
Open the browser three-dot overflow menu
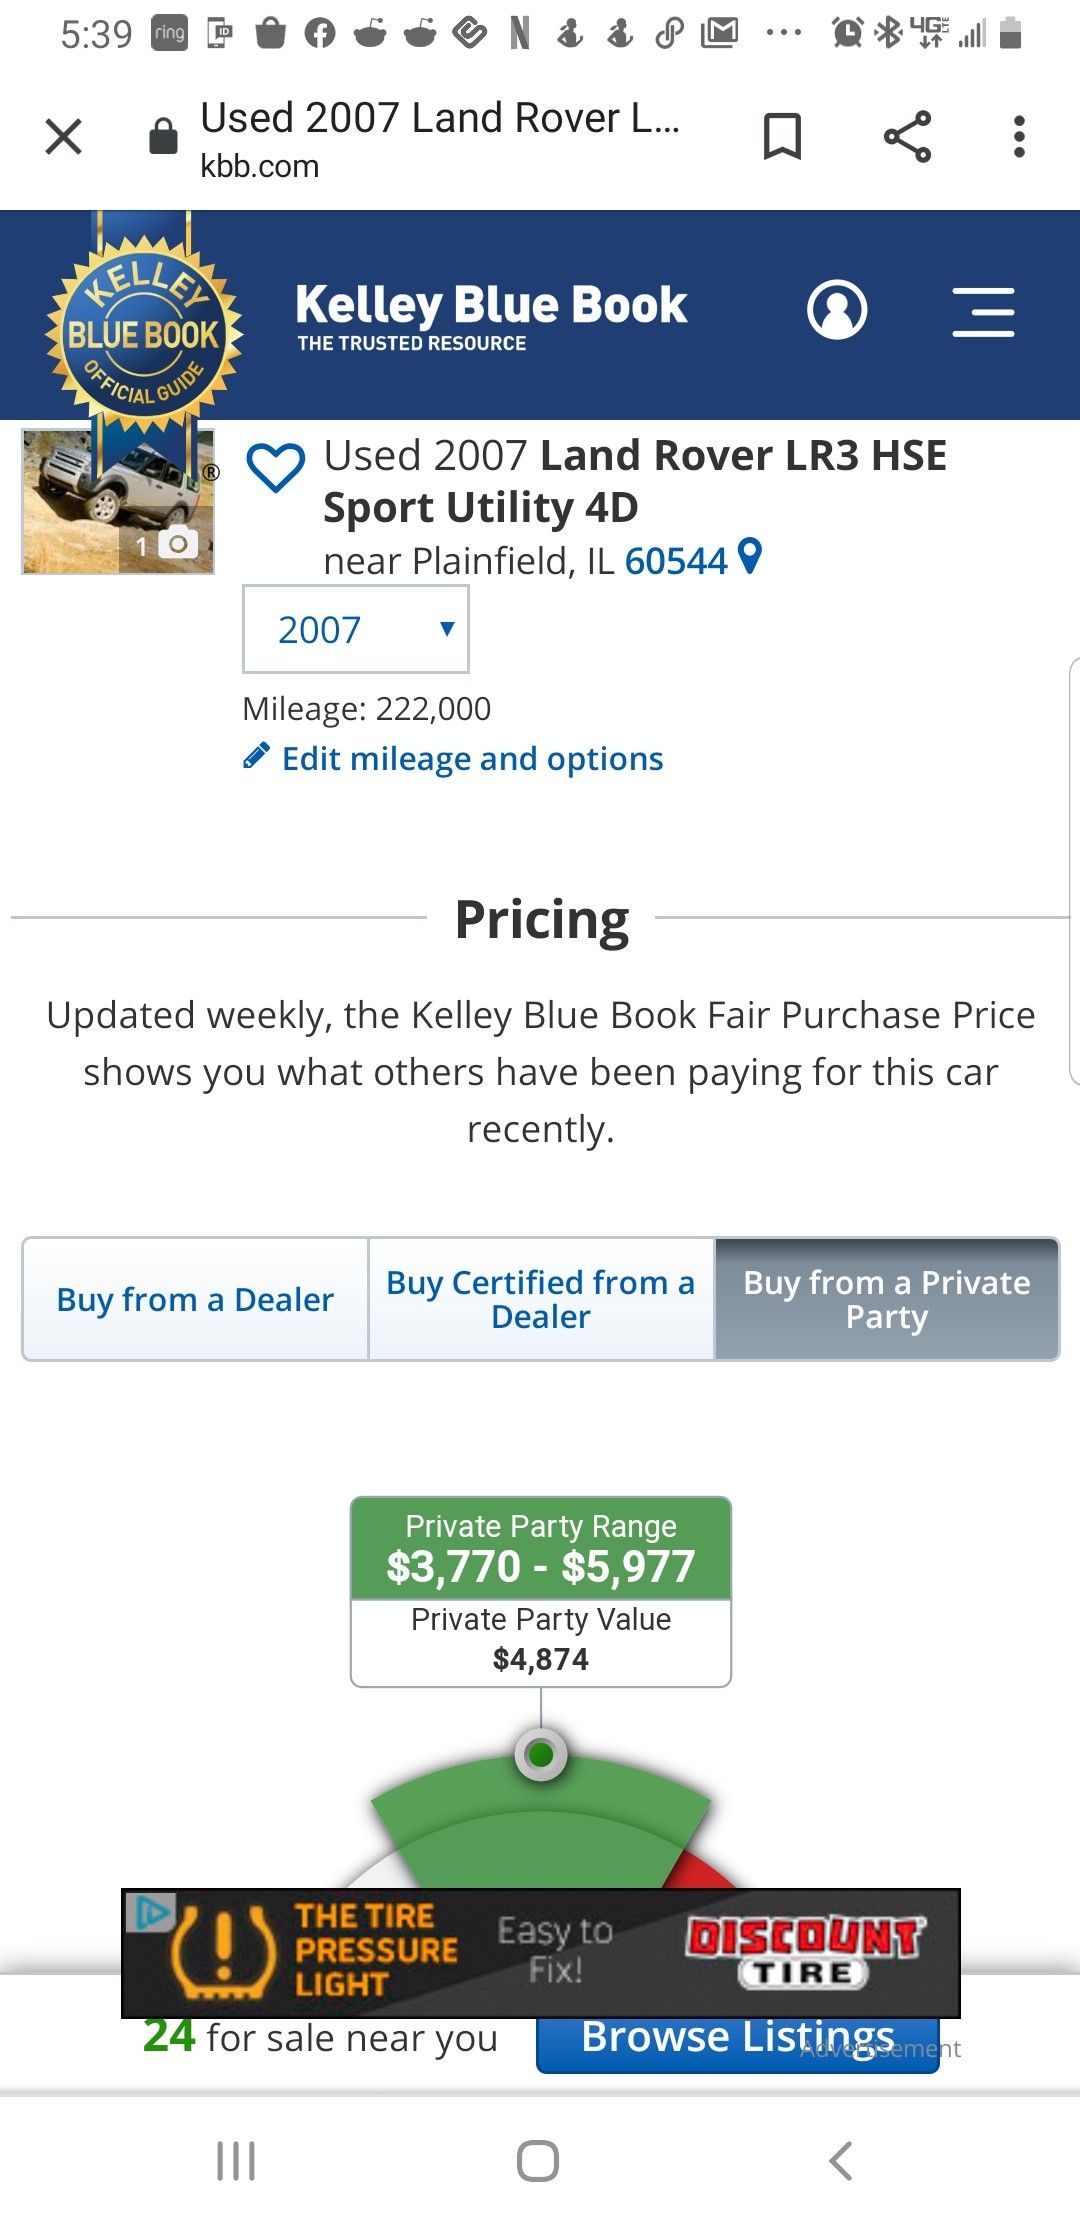point(1019,137)
